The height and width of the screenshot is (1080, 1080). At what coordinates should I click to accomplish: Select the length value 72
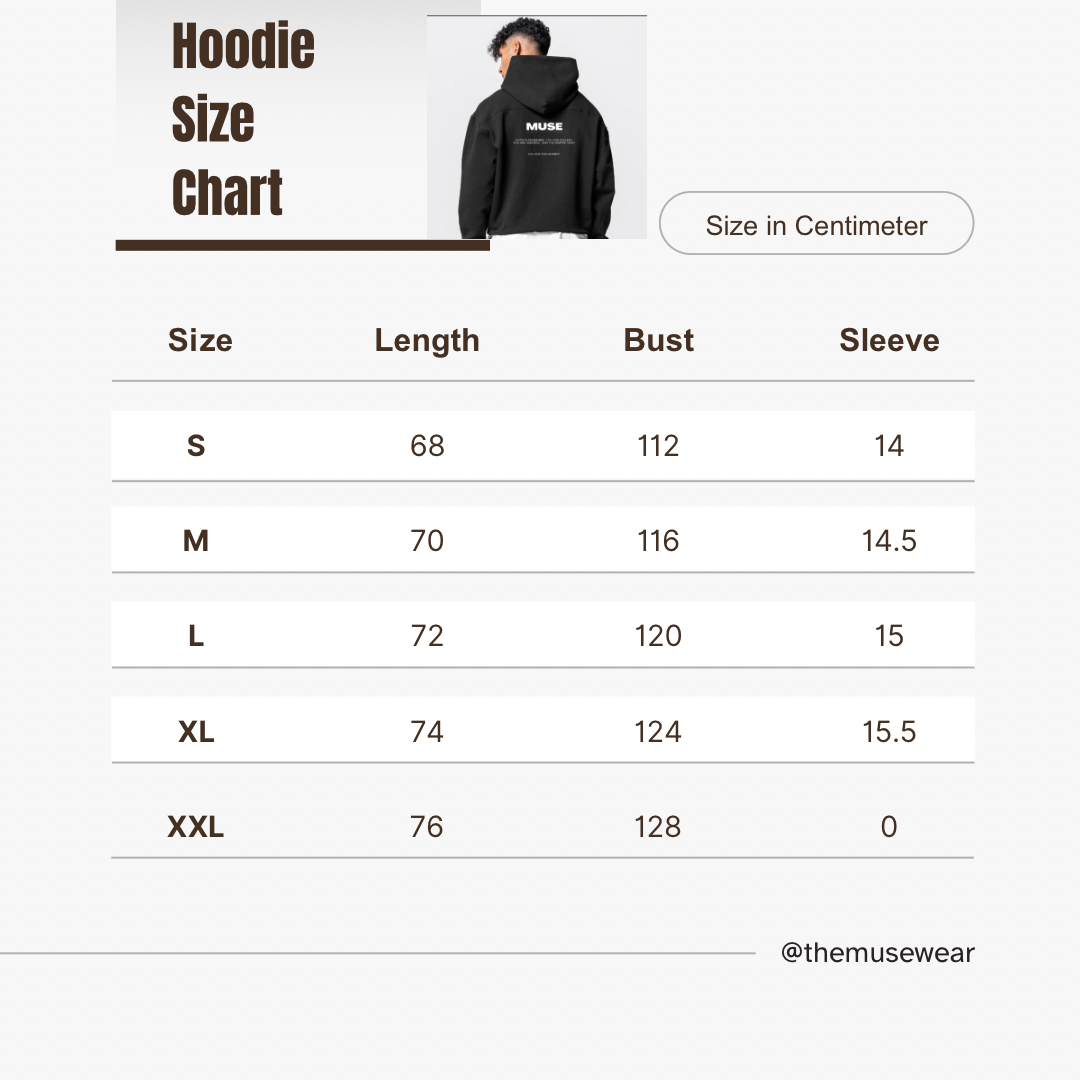click(x=427, y=636)
